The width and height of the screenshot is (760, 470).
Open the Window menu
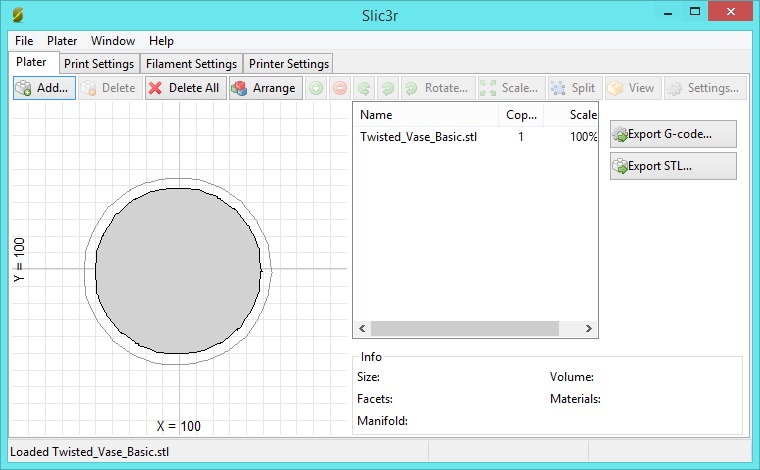coord(113,41)
